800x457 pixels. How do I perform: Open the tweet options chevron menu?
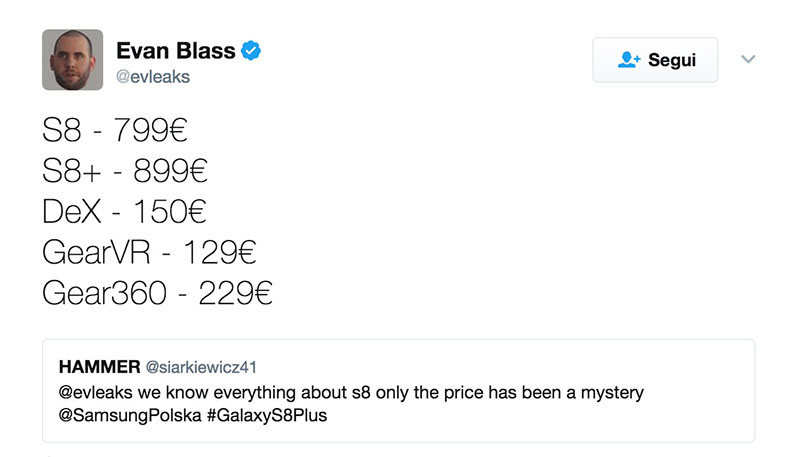pos(748,60)
